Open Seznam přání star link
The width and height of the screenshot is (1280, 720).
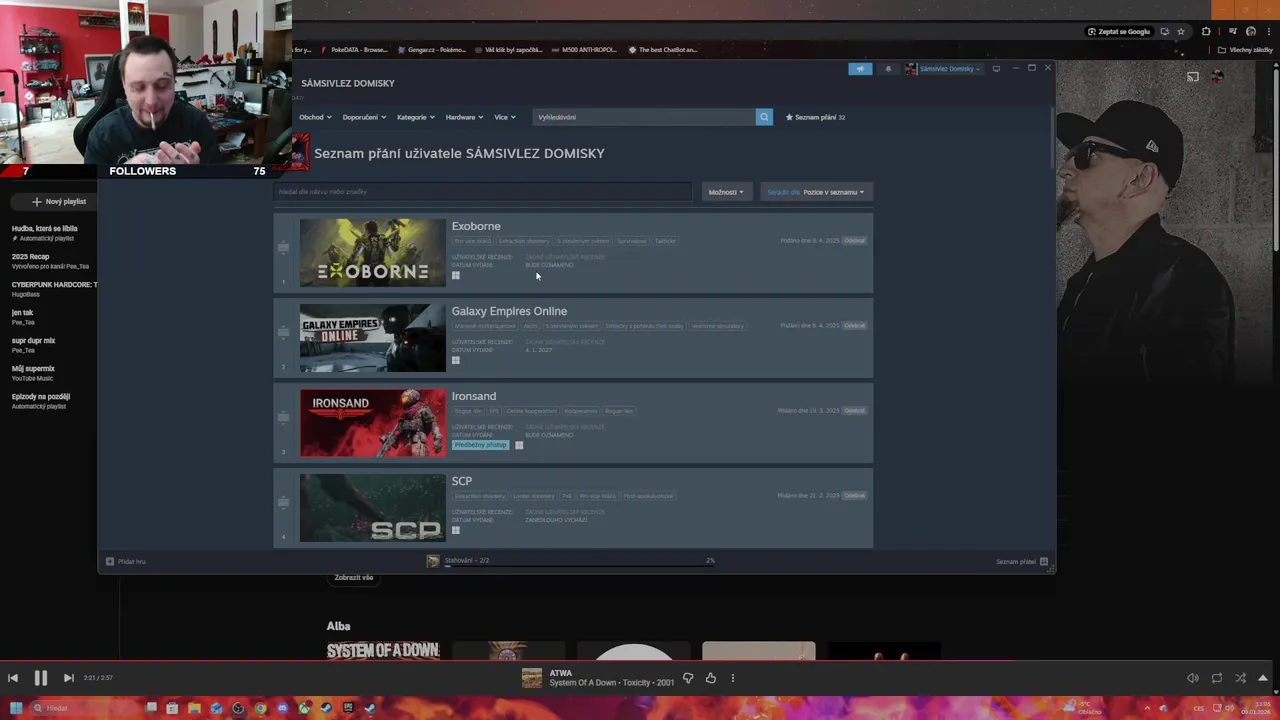coord(815,117)
